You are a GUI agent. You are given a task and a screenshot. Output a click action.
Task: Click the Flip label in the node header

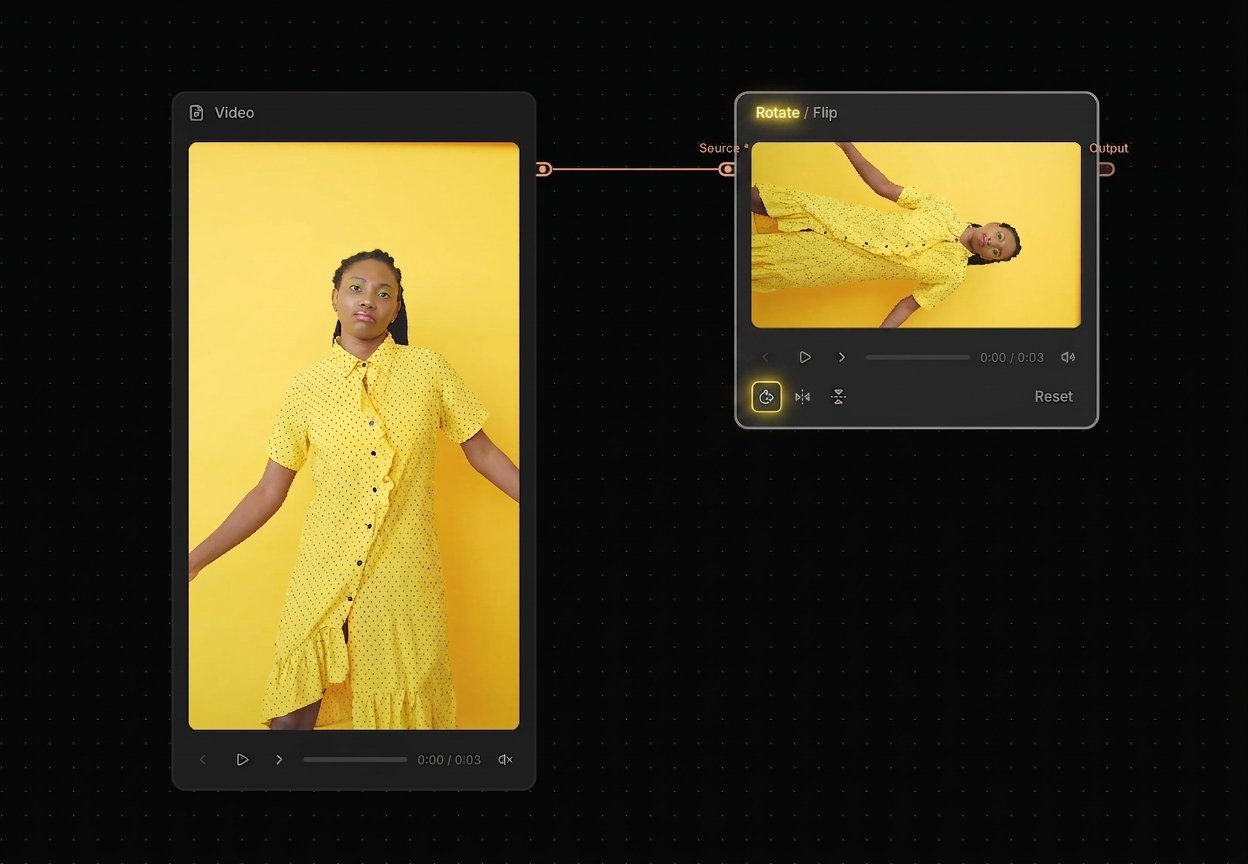(x=825, y=113)
